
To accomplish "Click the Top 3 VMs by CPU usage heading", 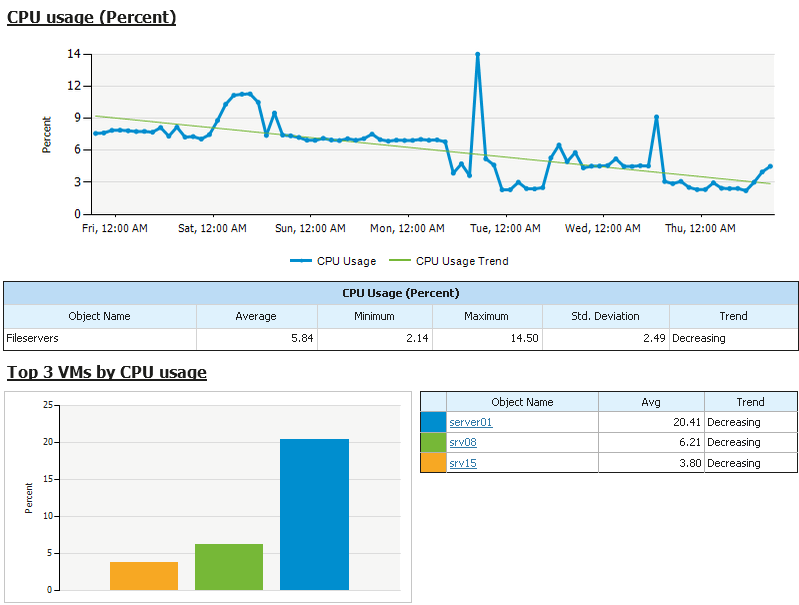I will tap(106, 372).
